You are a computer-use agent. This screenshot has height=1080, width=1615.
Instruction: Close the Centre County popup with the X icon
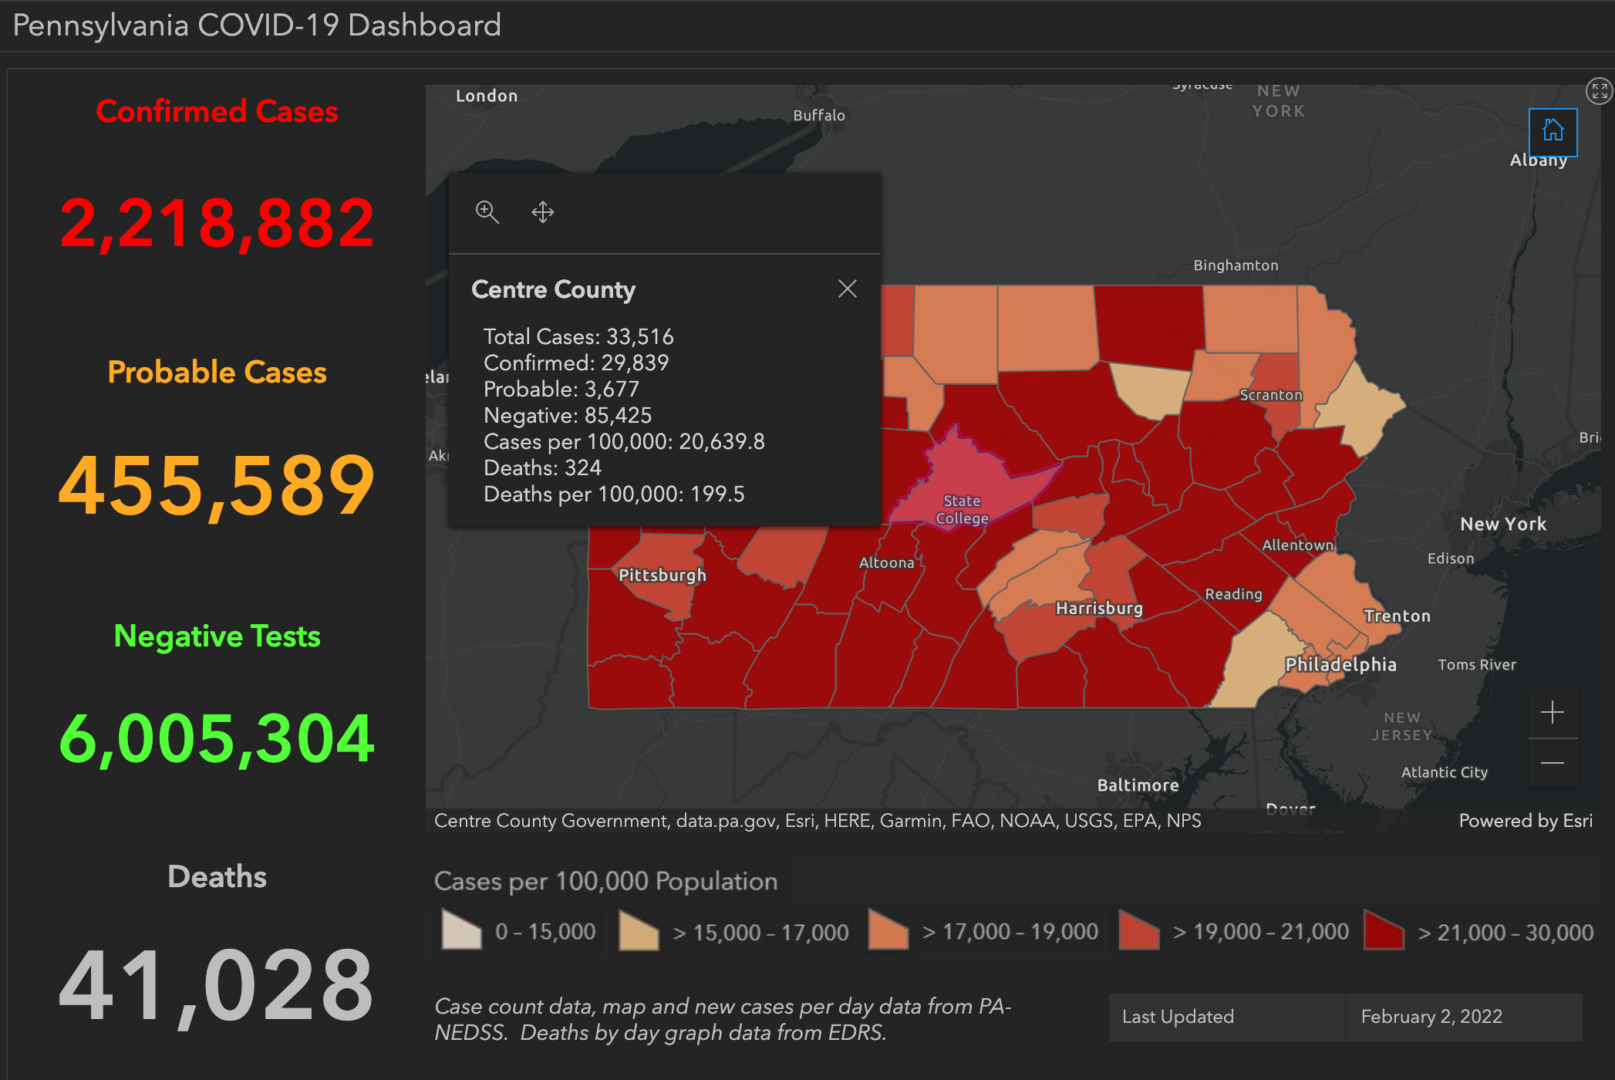[x=847, y=288]
